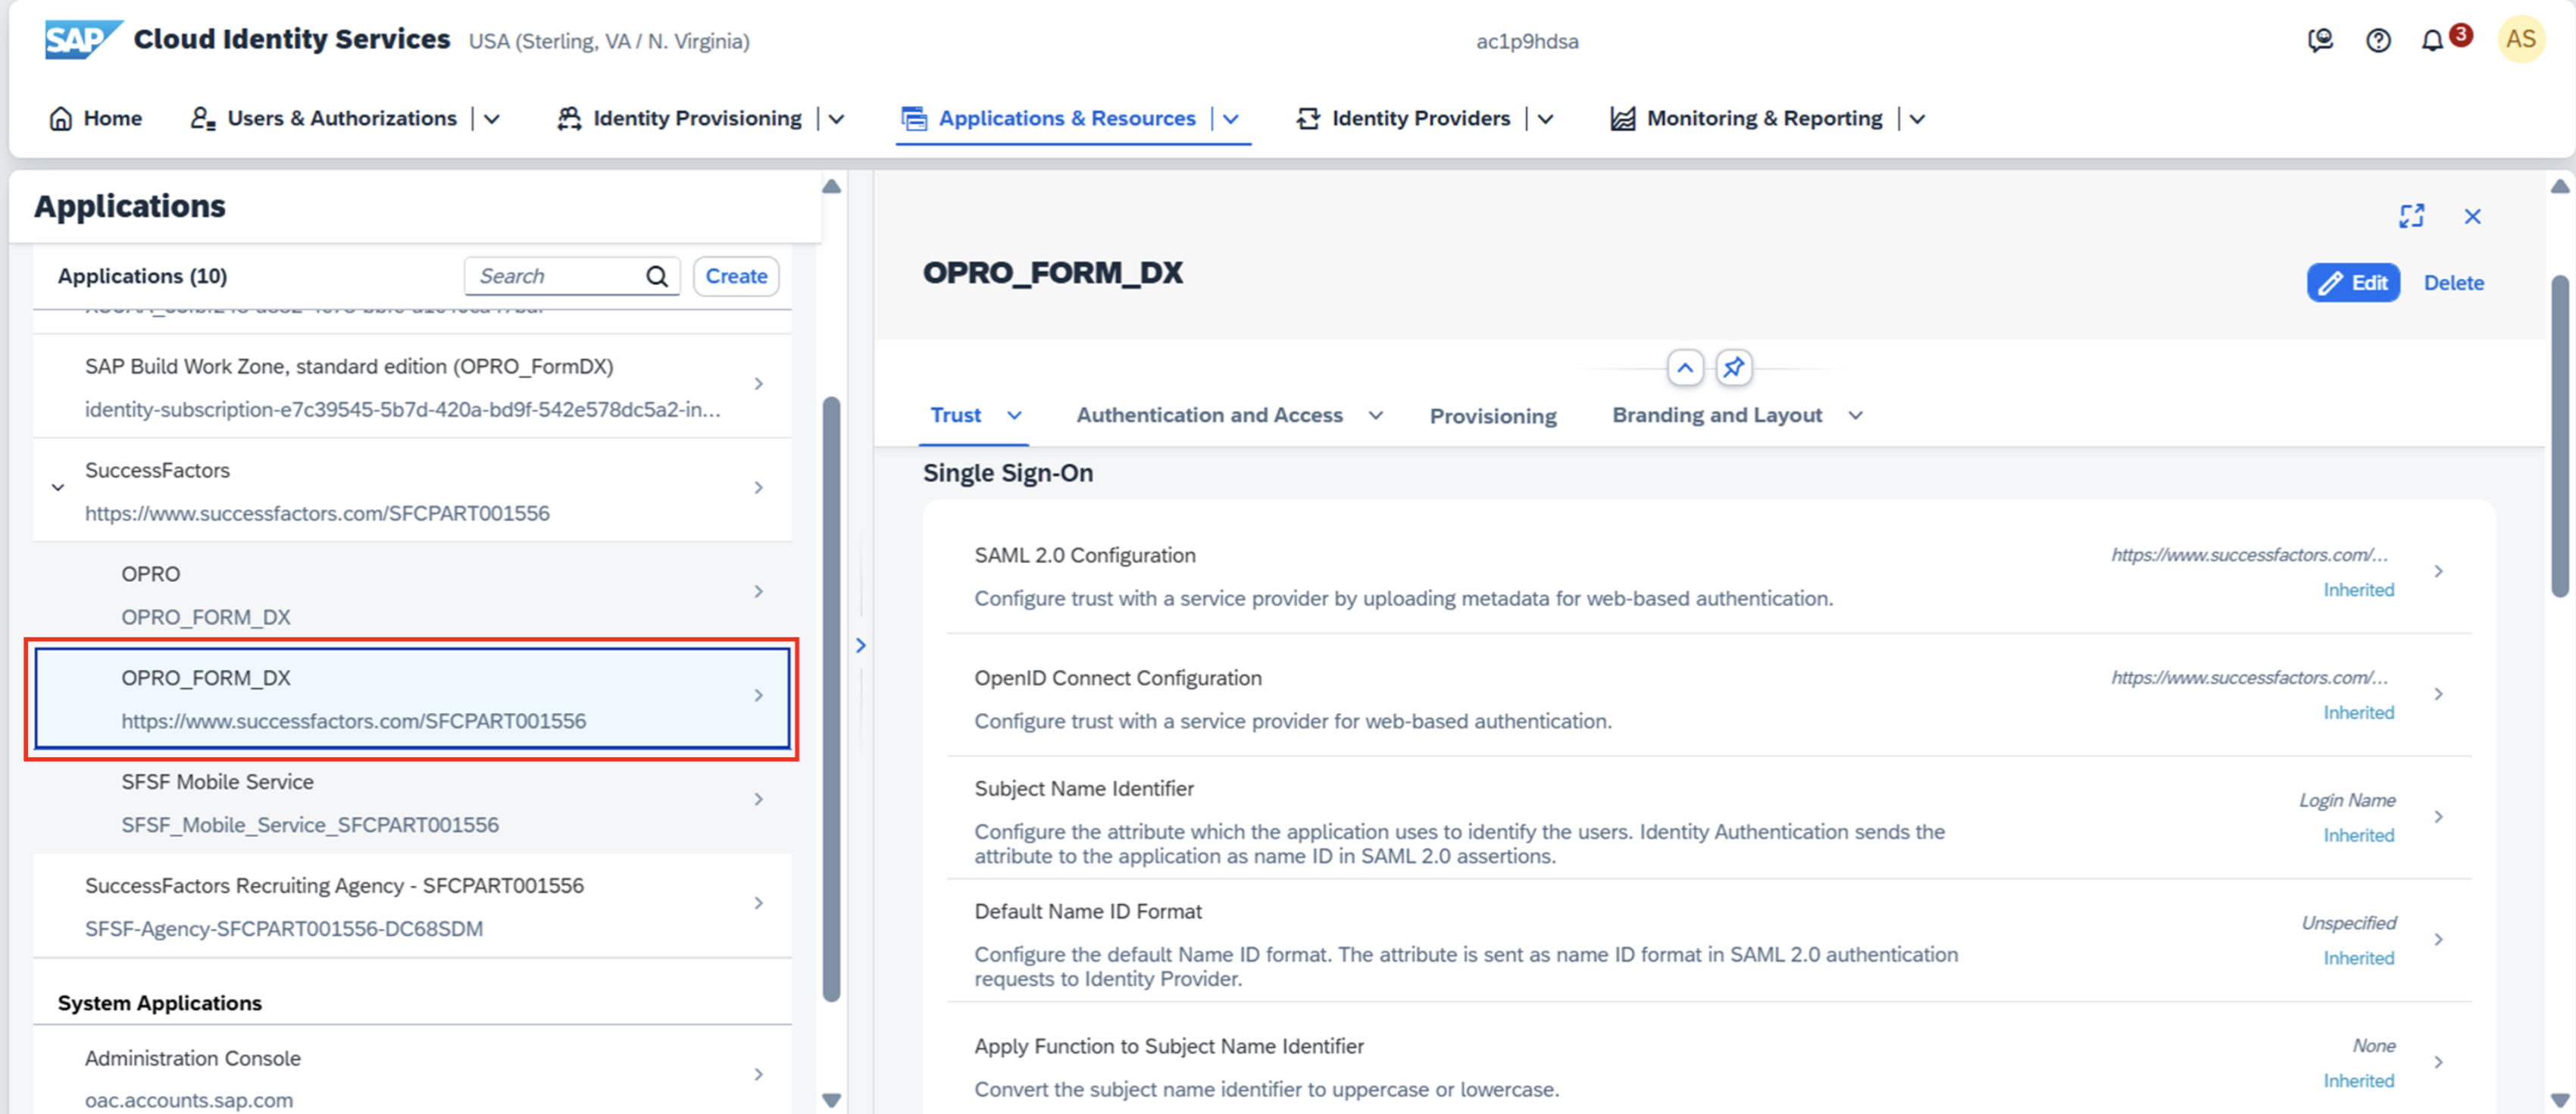The width and height of the screenshot is (2576, 1114).
Task: Click the AS user avatar
Action: tap(2520, 40)
